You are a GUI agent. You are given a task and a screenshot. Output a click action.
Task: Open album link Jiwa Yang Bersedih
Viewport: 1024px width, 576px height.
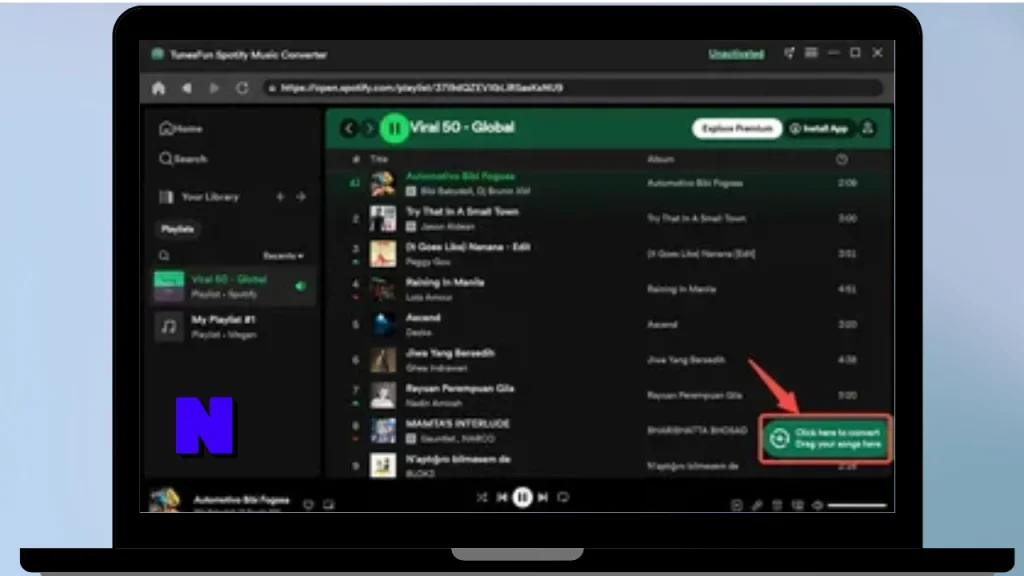pos(686,360)
